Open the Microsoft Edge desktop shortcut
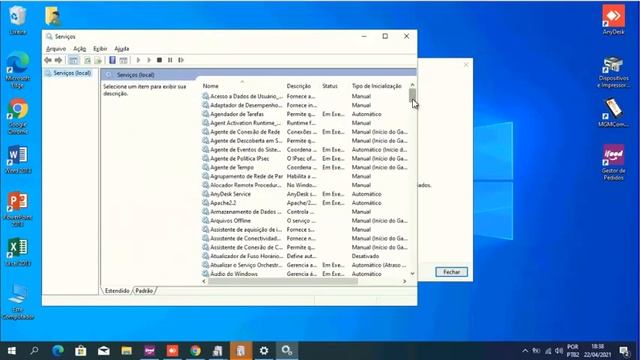Viewport: 640px width, 360px height. pyautogui.click(x=18, y=69)
